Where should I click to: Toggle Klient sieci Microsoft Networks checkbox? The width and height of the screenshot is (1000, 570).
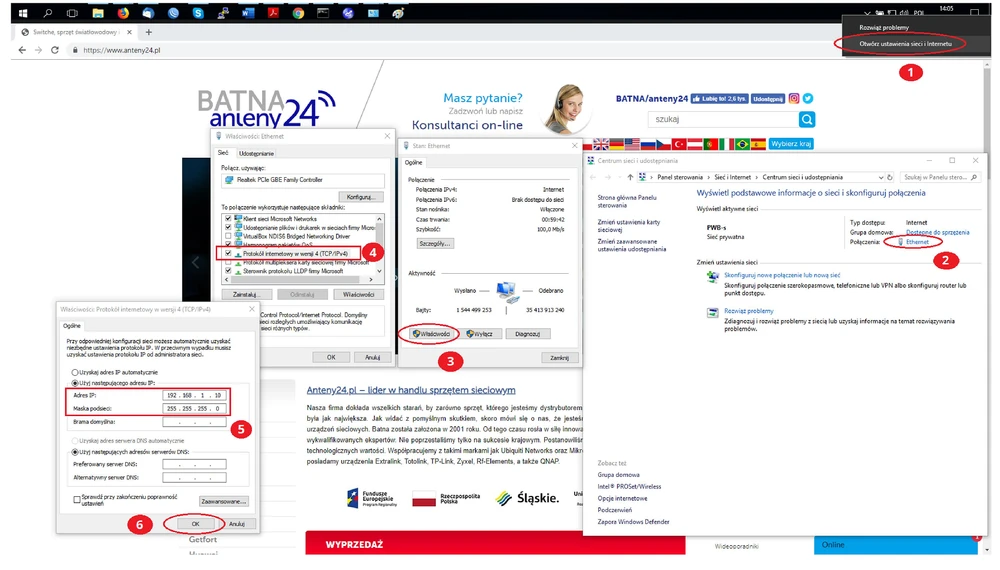[x=229, y=218]
